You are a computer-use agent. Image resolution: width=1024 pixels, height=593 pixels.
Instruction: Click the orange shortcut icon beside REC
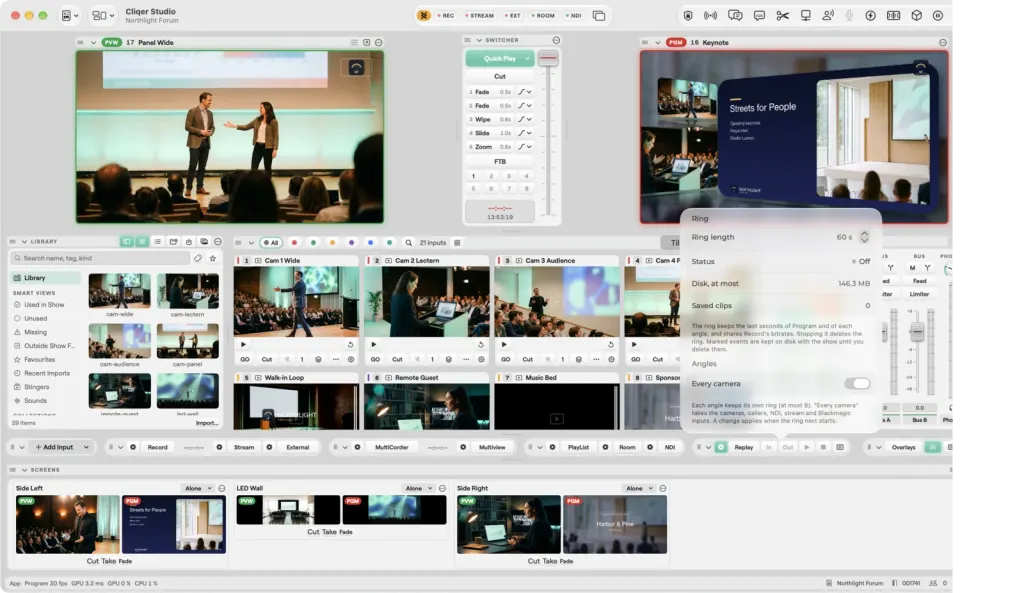424,16
